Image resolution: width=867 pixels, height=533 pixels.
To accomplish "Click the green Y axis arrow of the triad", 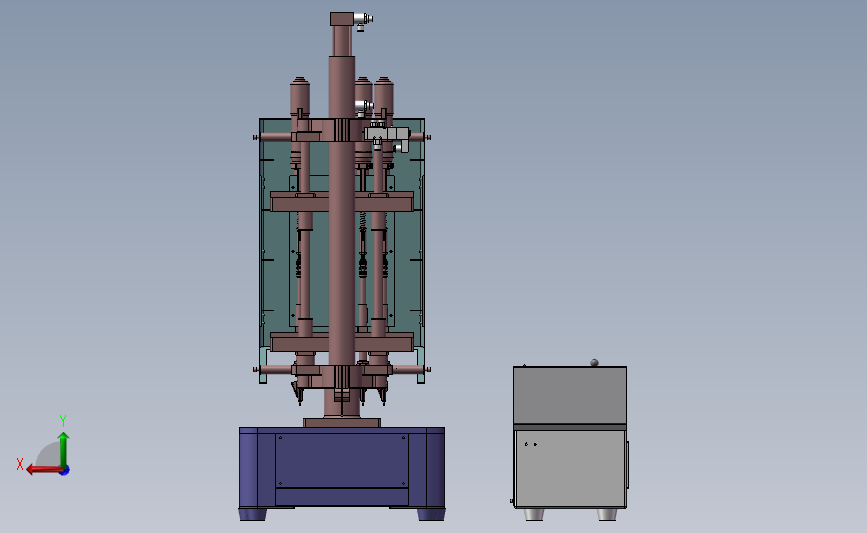I will (x=64, y=449).
